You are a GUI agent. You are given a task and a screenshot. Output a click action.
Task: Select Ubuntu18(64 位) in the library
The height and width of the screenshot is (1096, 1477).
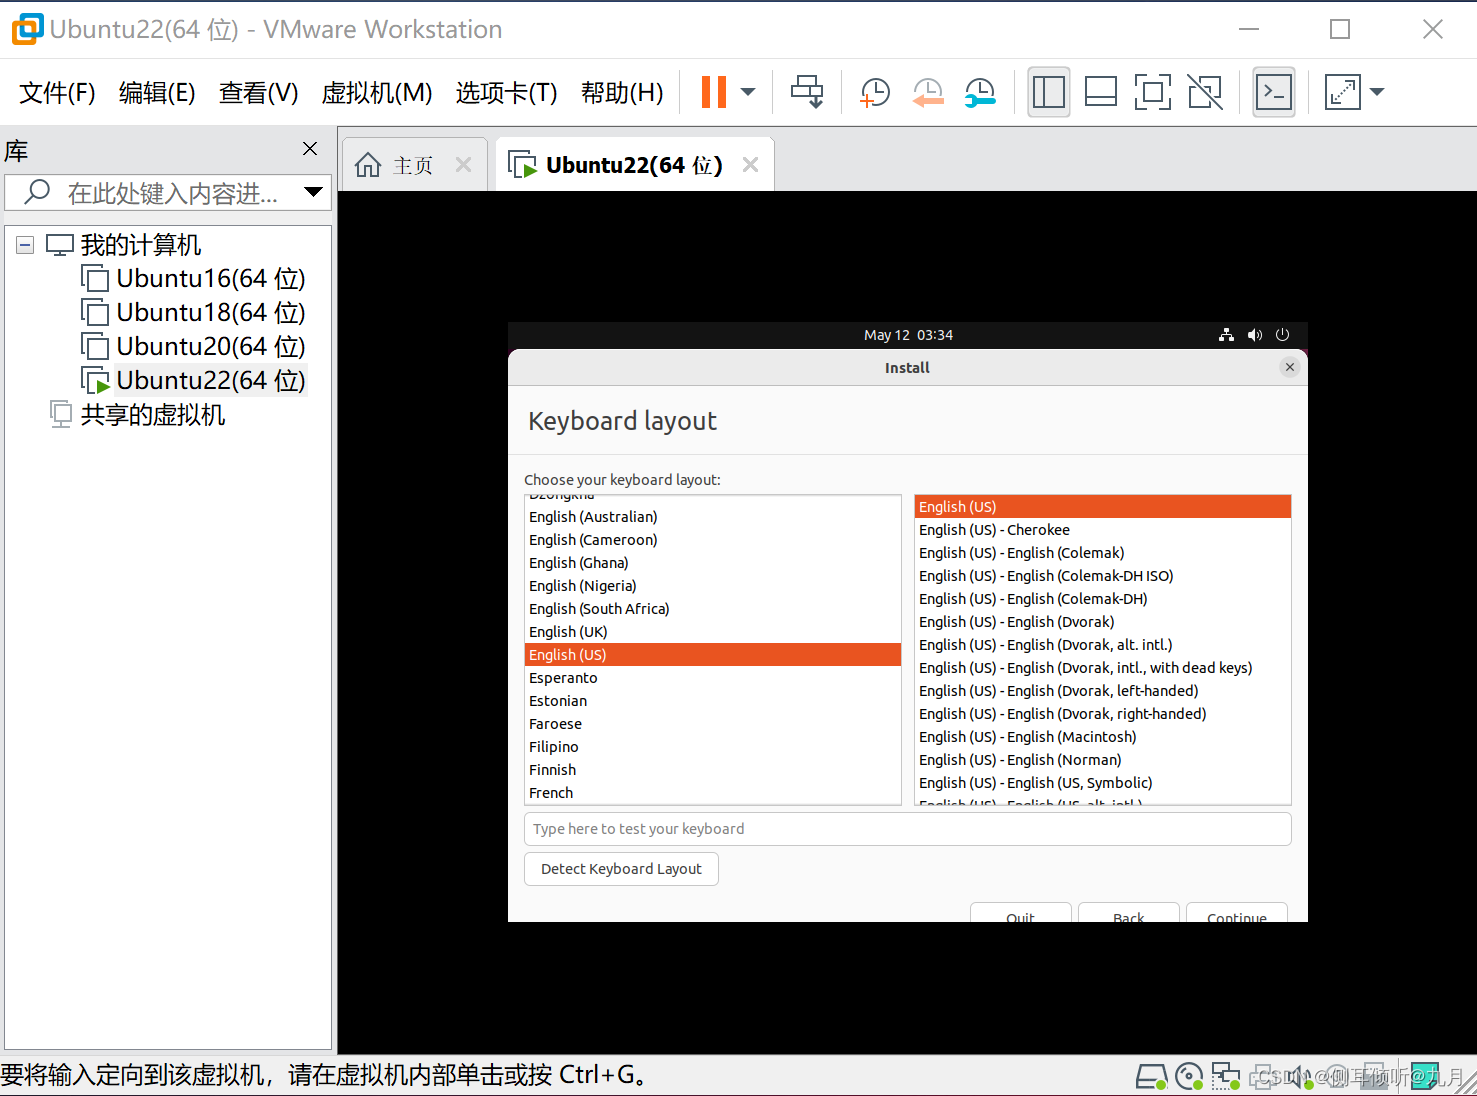point(193,313)
